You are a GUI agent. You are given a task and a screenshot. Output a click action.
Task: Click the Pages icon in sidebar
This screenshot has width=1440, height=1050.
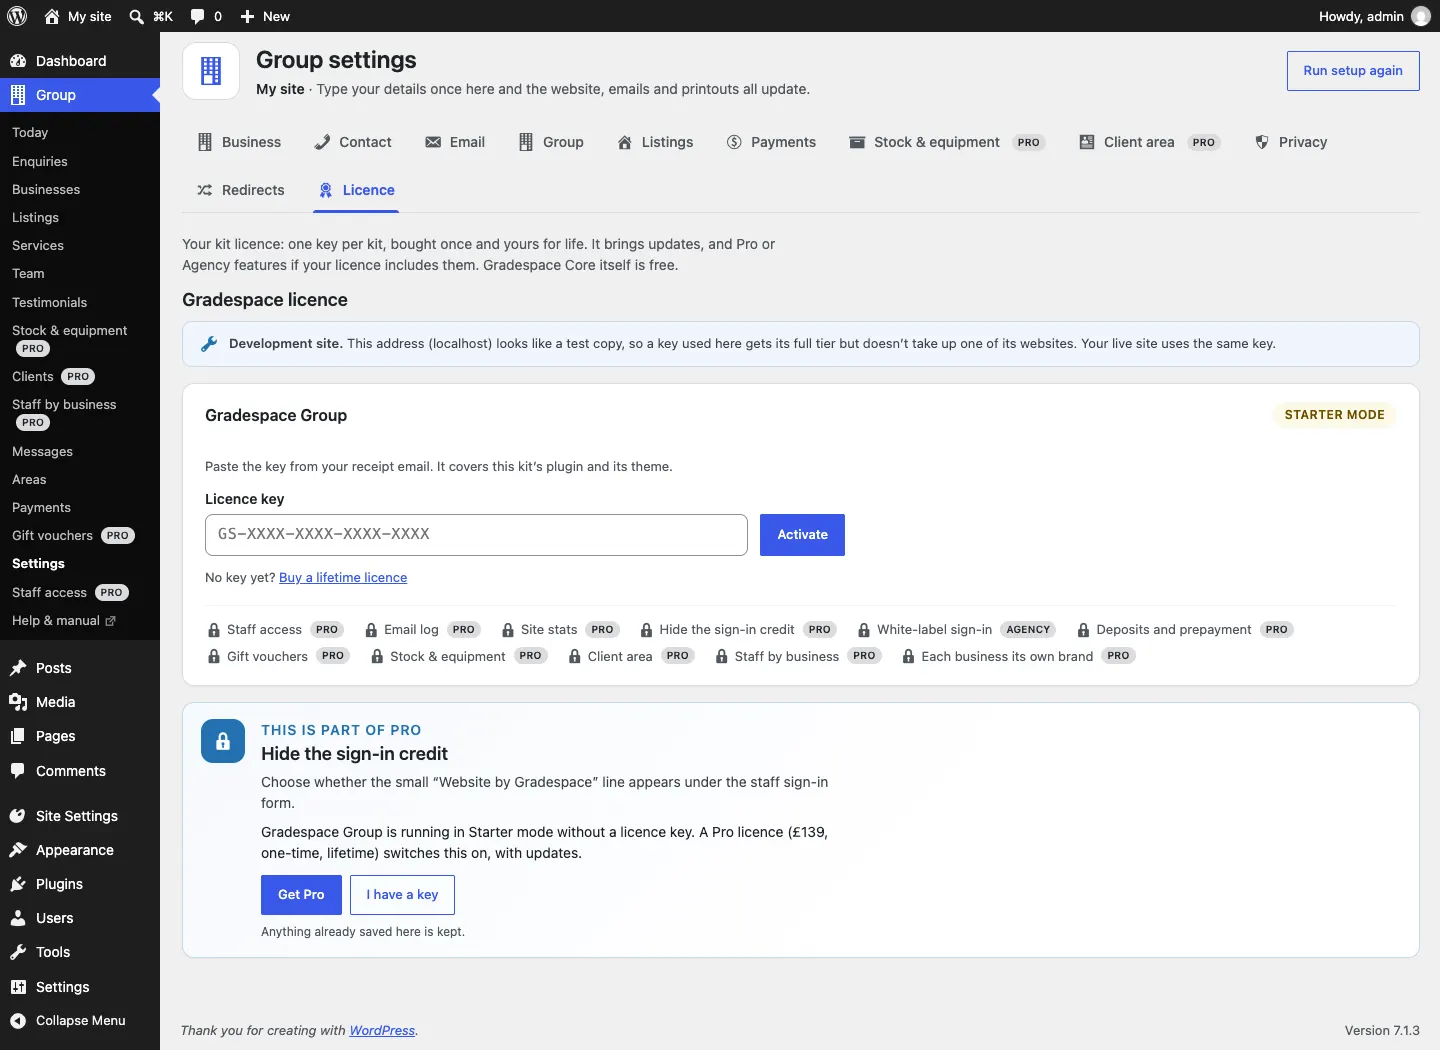pyautogui.click(x=18, y=736)
